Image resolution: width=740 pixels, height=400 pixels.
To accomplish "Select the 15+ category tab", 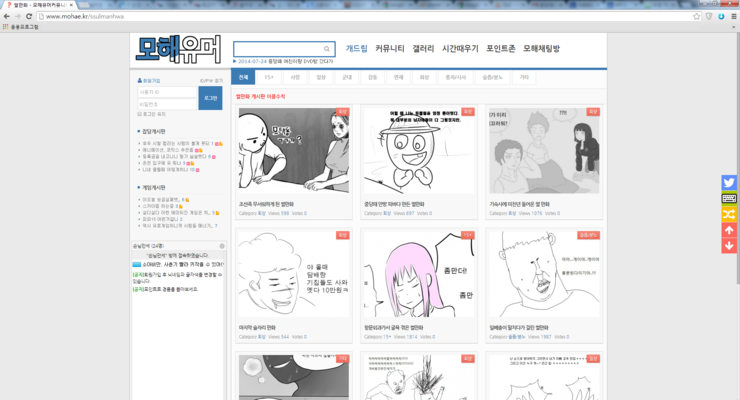I will [x=269, y=77].
